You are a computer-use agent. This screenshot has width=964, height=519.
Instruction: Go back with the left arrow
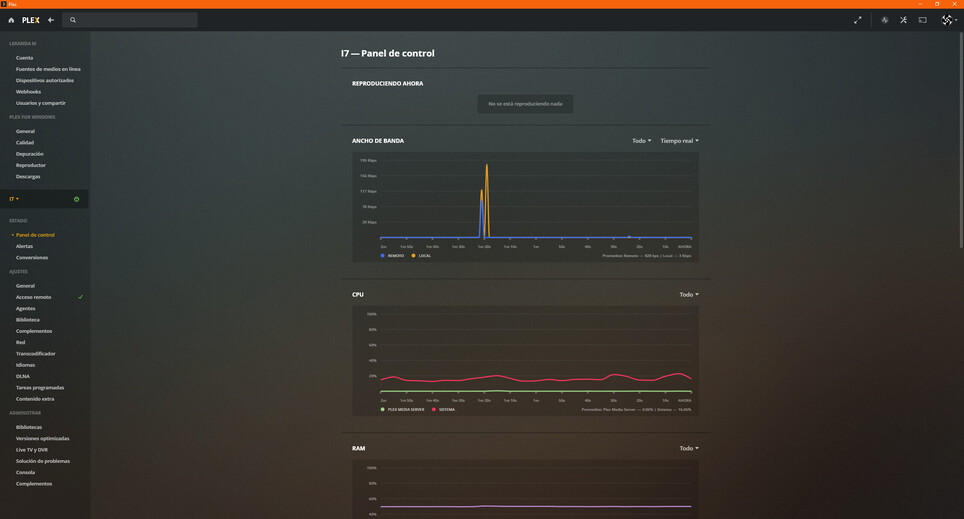click(x=51, y=20)
